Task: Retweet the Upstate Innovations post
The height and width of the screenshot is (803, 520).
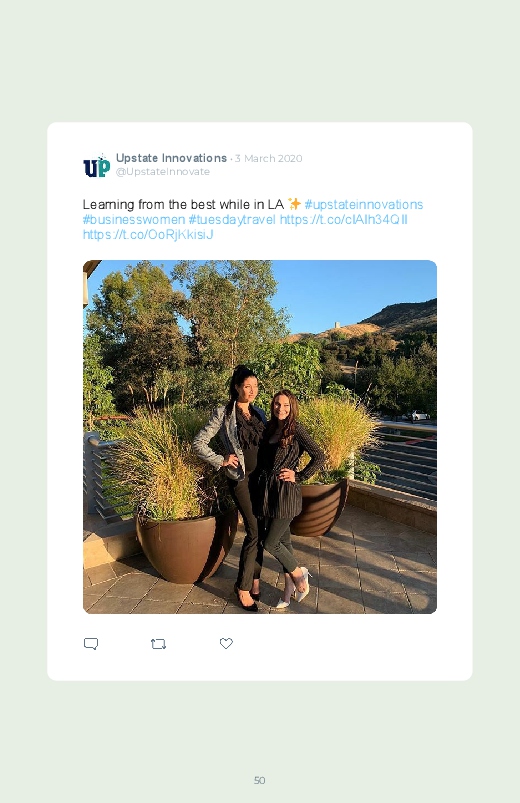Action: coord(158,644)
